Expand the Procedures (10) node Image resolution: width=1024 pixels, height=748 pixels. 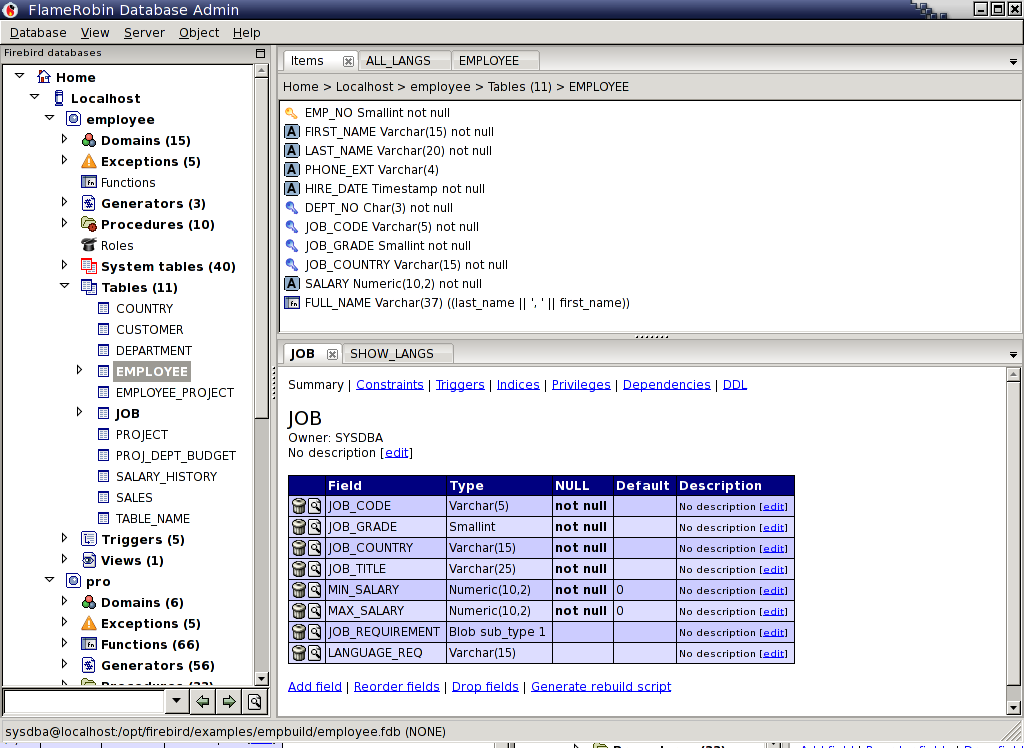(x=64, y=223)
